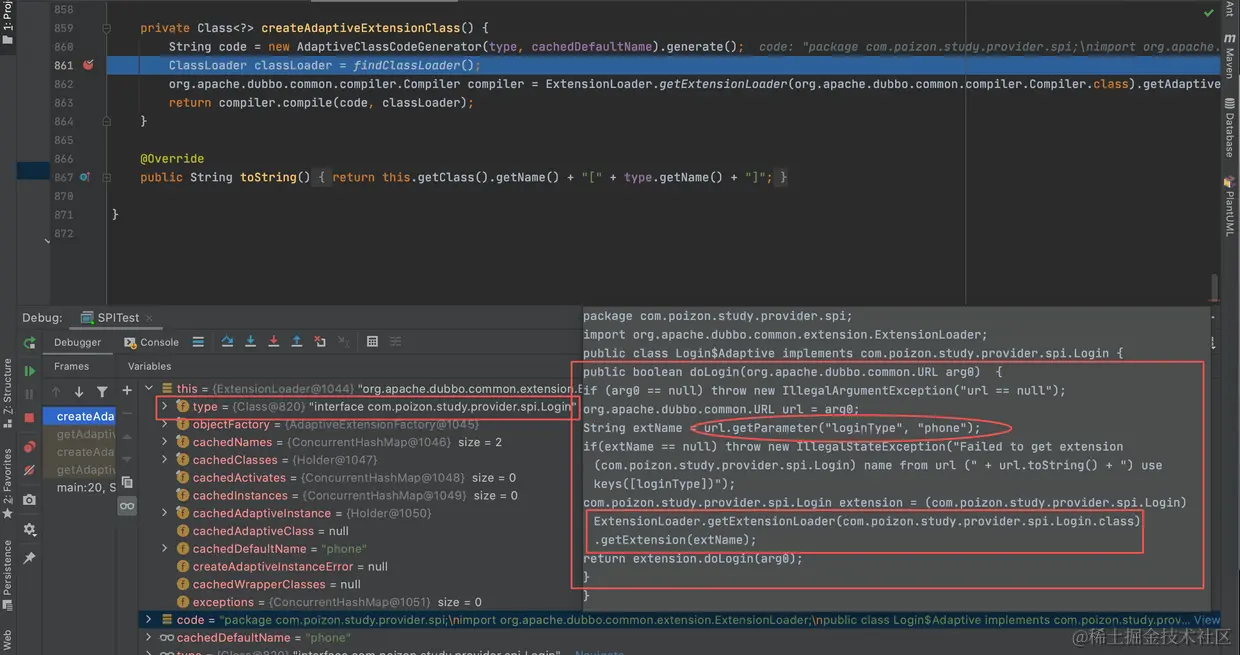Expand the cachedDefaultName watch entry
Image resolution: width=1240 pixels, height=655 pixels.
pos(148,637)
